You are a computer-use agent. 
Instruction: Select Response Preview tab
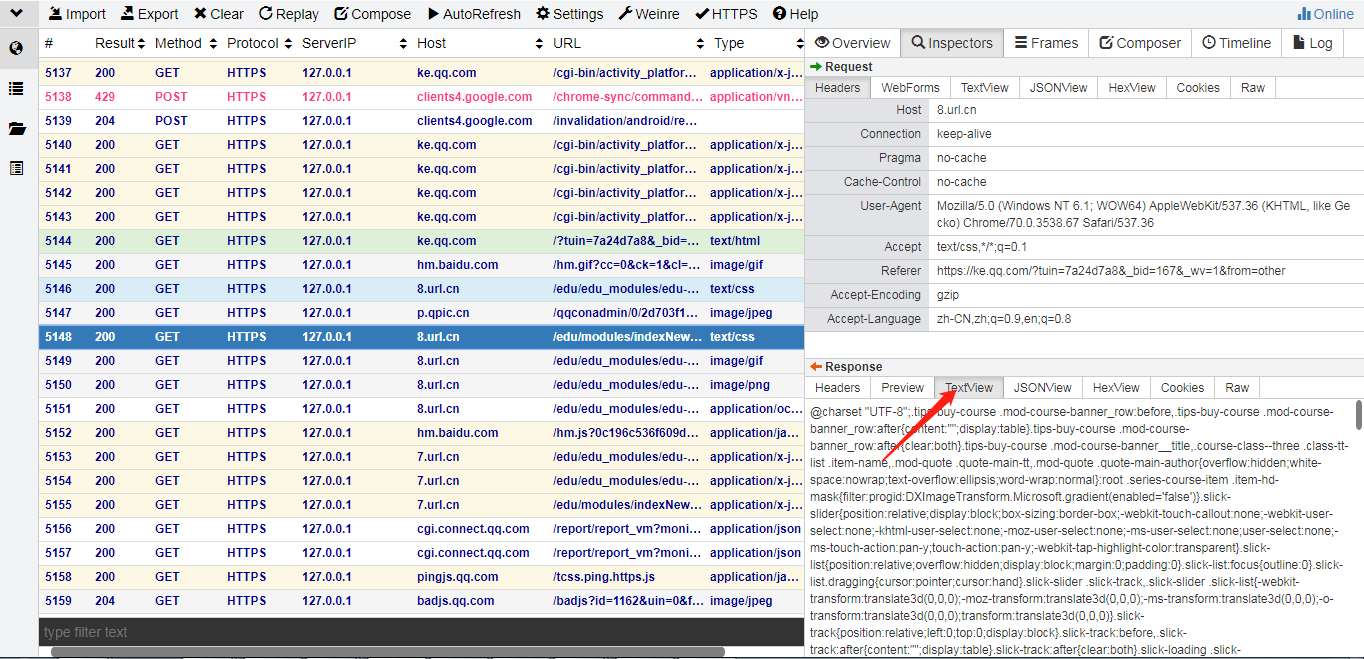(x=903, y=388)
